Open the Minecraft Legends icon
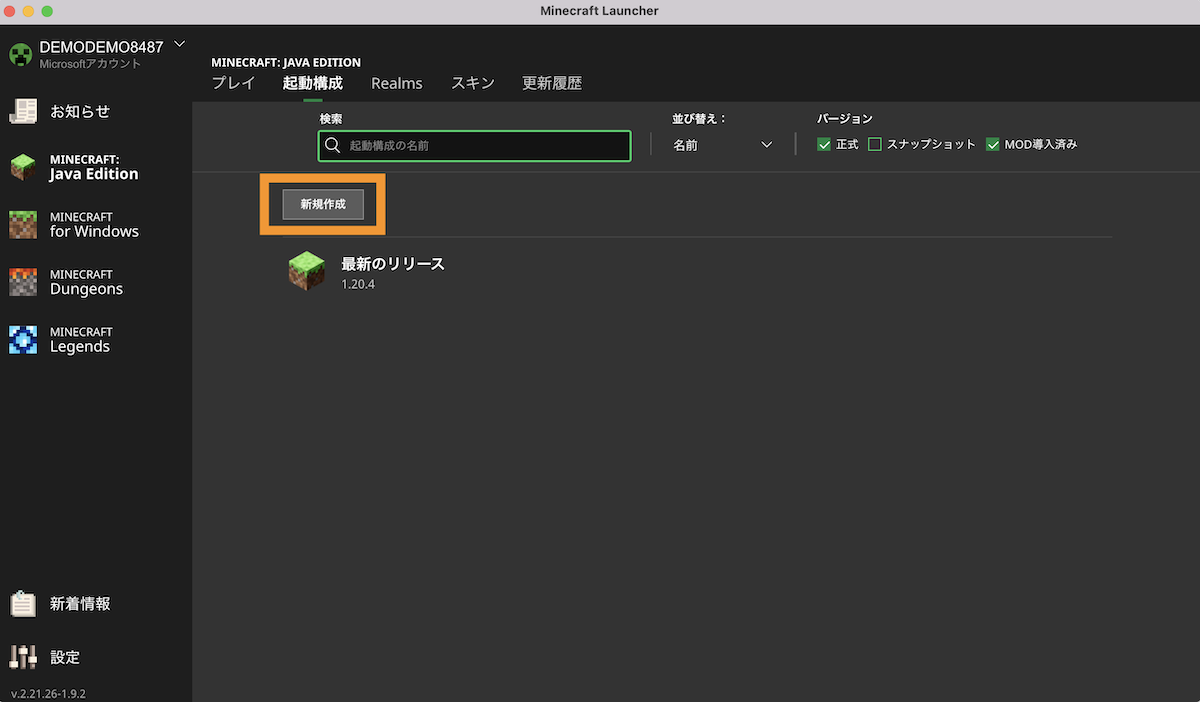 coord(23,340)
